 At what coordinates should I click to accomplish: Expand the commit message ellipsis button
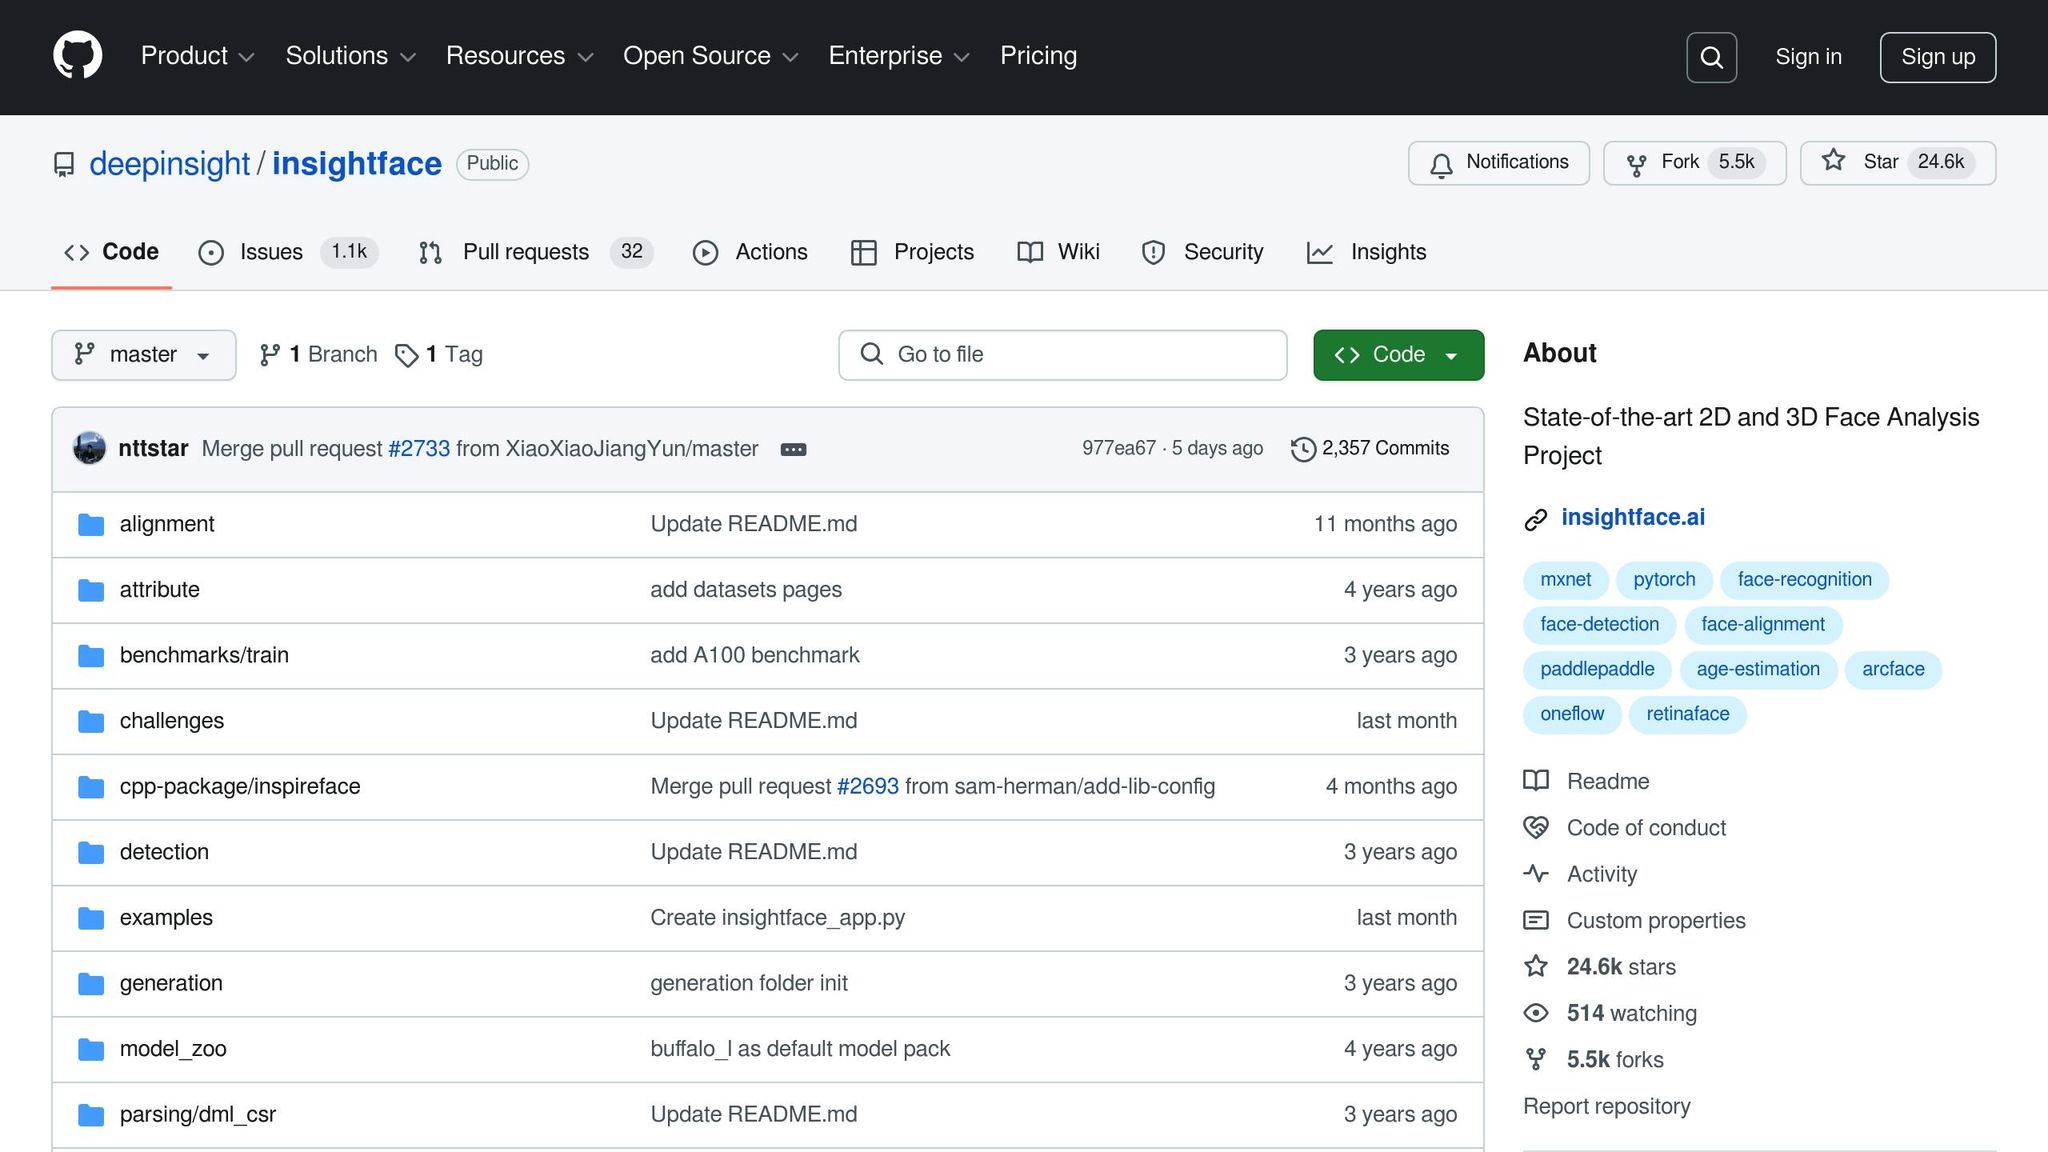tap(793, 449)
